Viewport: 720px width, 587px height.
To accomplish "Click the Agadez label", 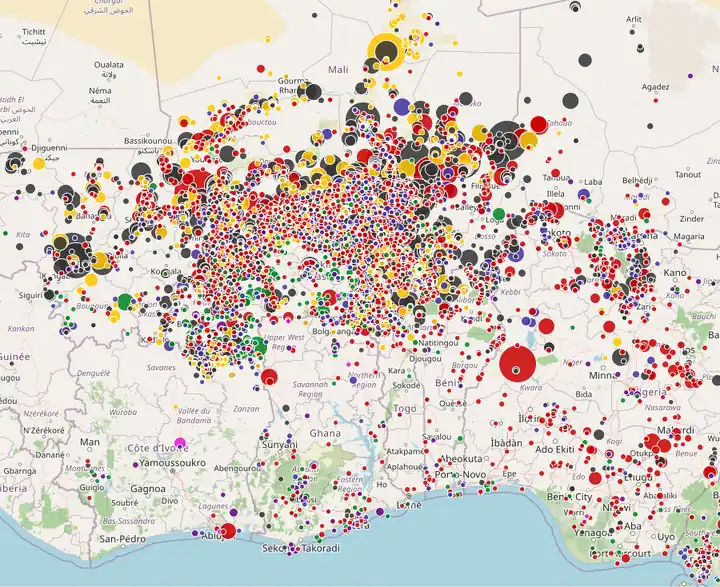I will [655, 87].
